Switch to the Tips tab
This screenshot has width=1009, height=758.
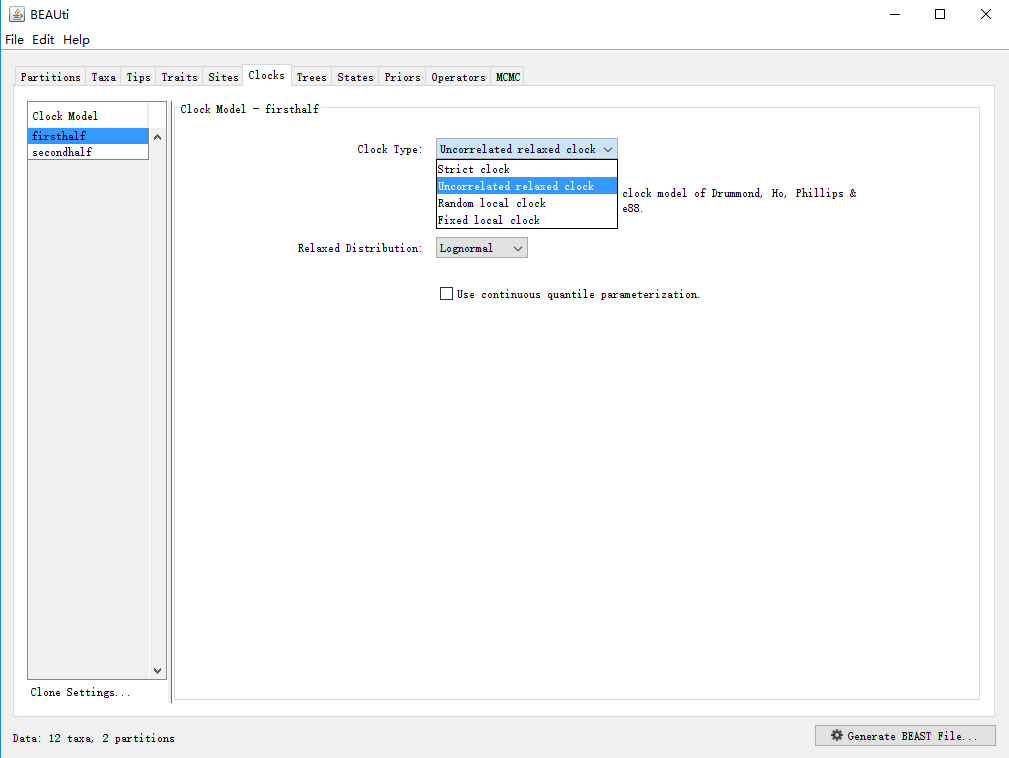pos(138,77)
